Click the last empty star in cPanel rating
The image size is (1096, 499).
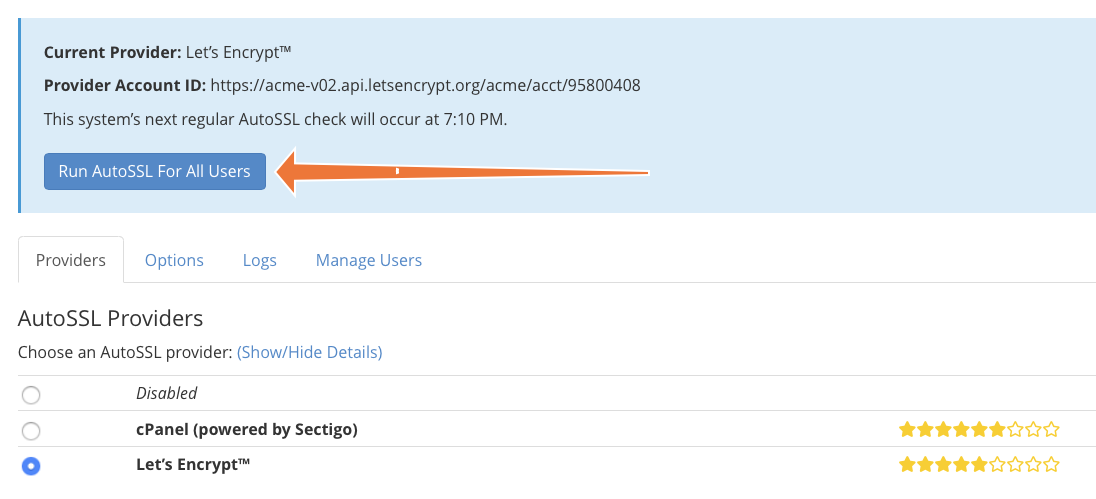(x=1051, y=430)
